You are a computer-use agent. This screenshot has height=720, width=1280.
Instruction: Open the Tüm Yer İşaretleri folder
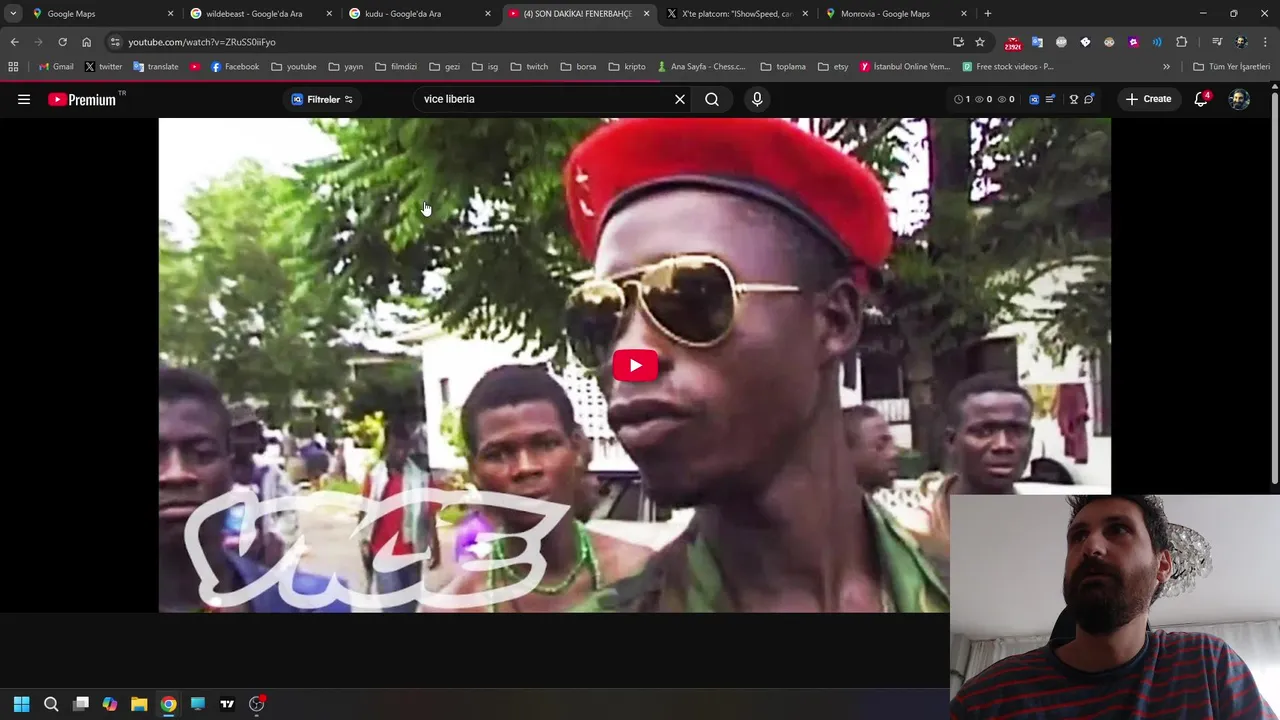(x=1232, y=67)
